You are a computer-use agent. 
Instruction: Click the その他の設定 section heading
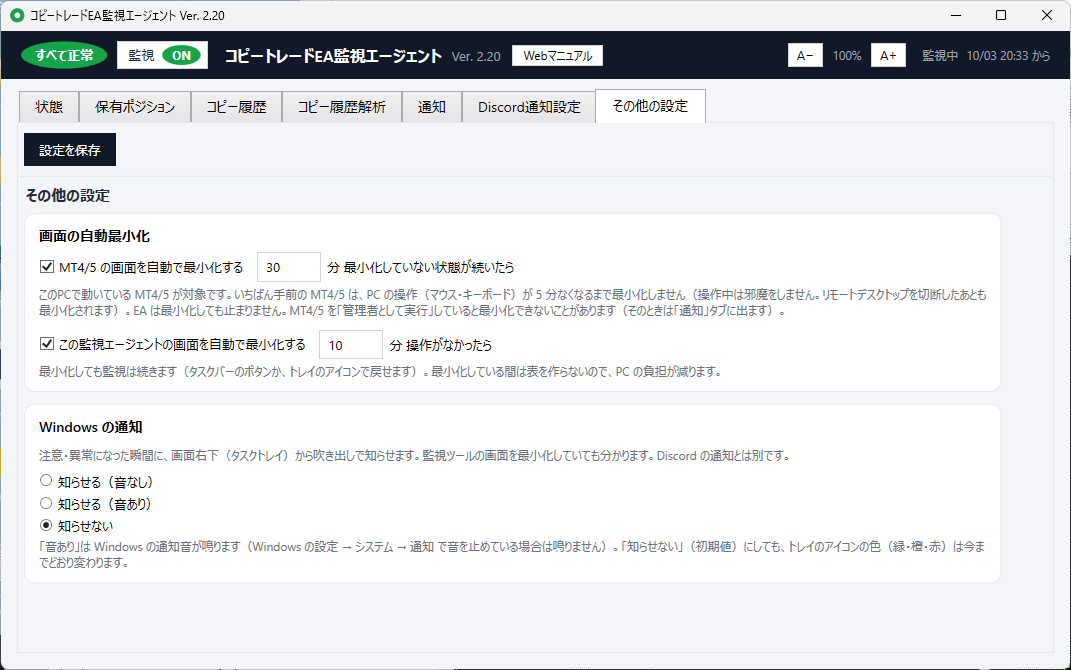coord(68,195)
